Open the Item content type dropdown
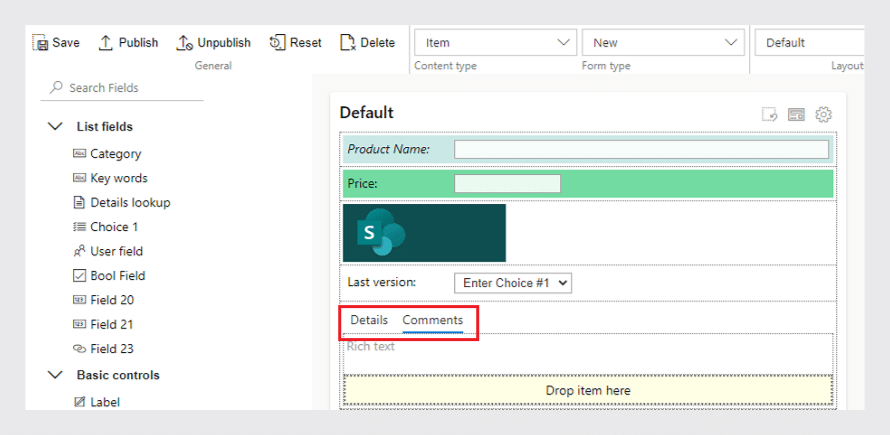890x435 pixels. click(496, 43)
